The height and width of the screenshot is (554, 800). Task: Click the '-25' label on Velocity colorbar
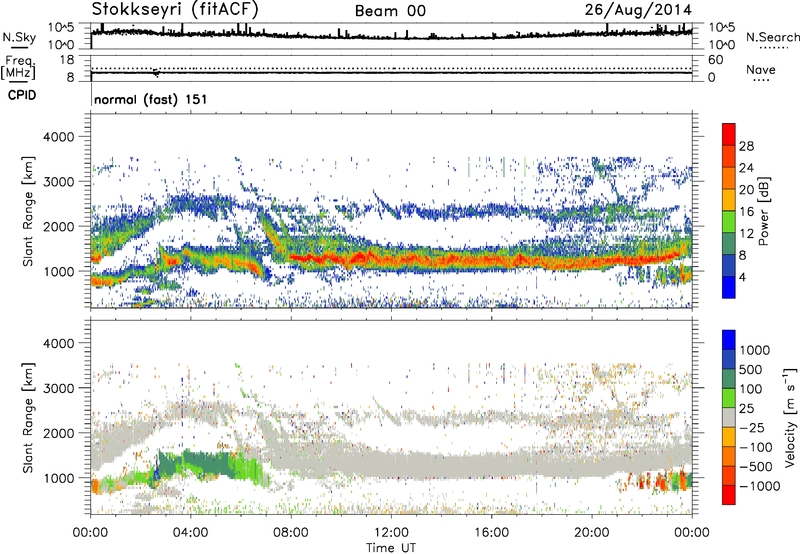tap(752, 428)
